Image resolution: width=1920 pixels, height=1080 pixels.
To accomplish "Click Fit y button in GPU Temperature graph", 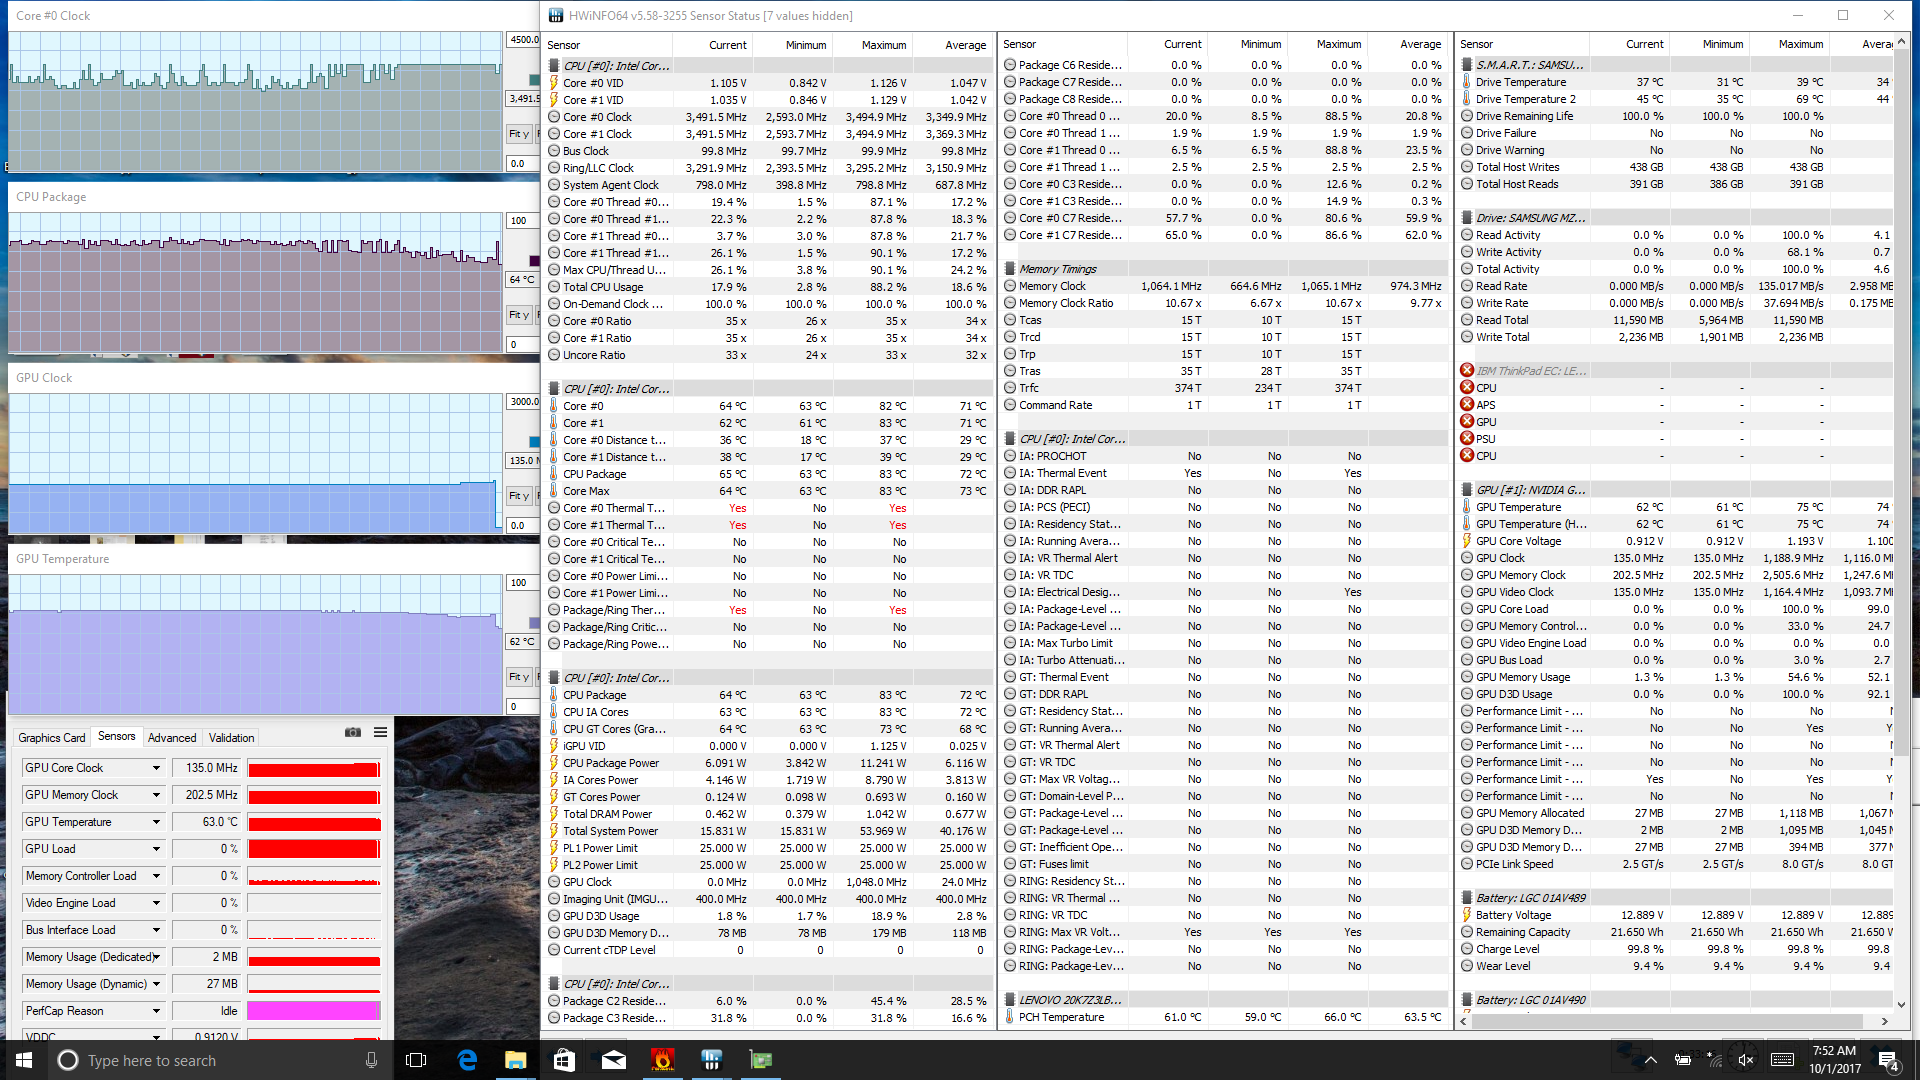I will [x=518, y=677].
